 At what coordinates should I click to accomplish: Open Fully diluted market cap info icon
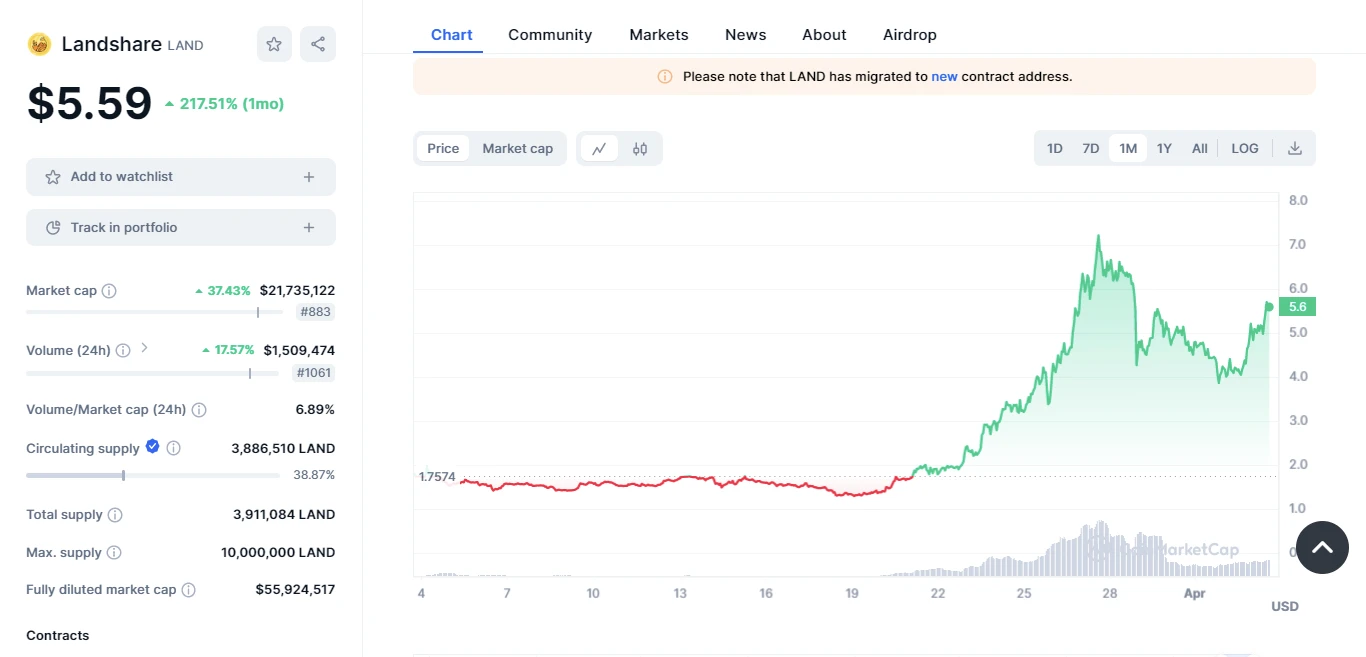(x=188, y=590)
